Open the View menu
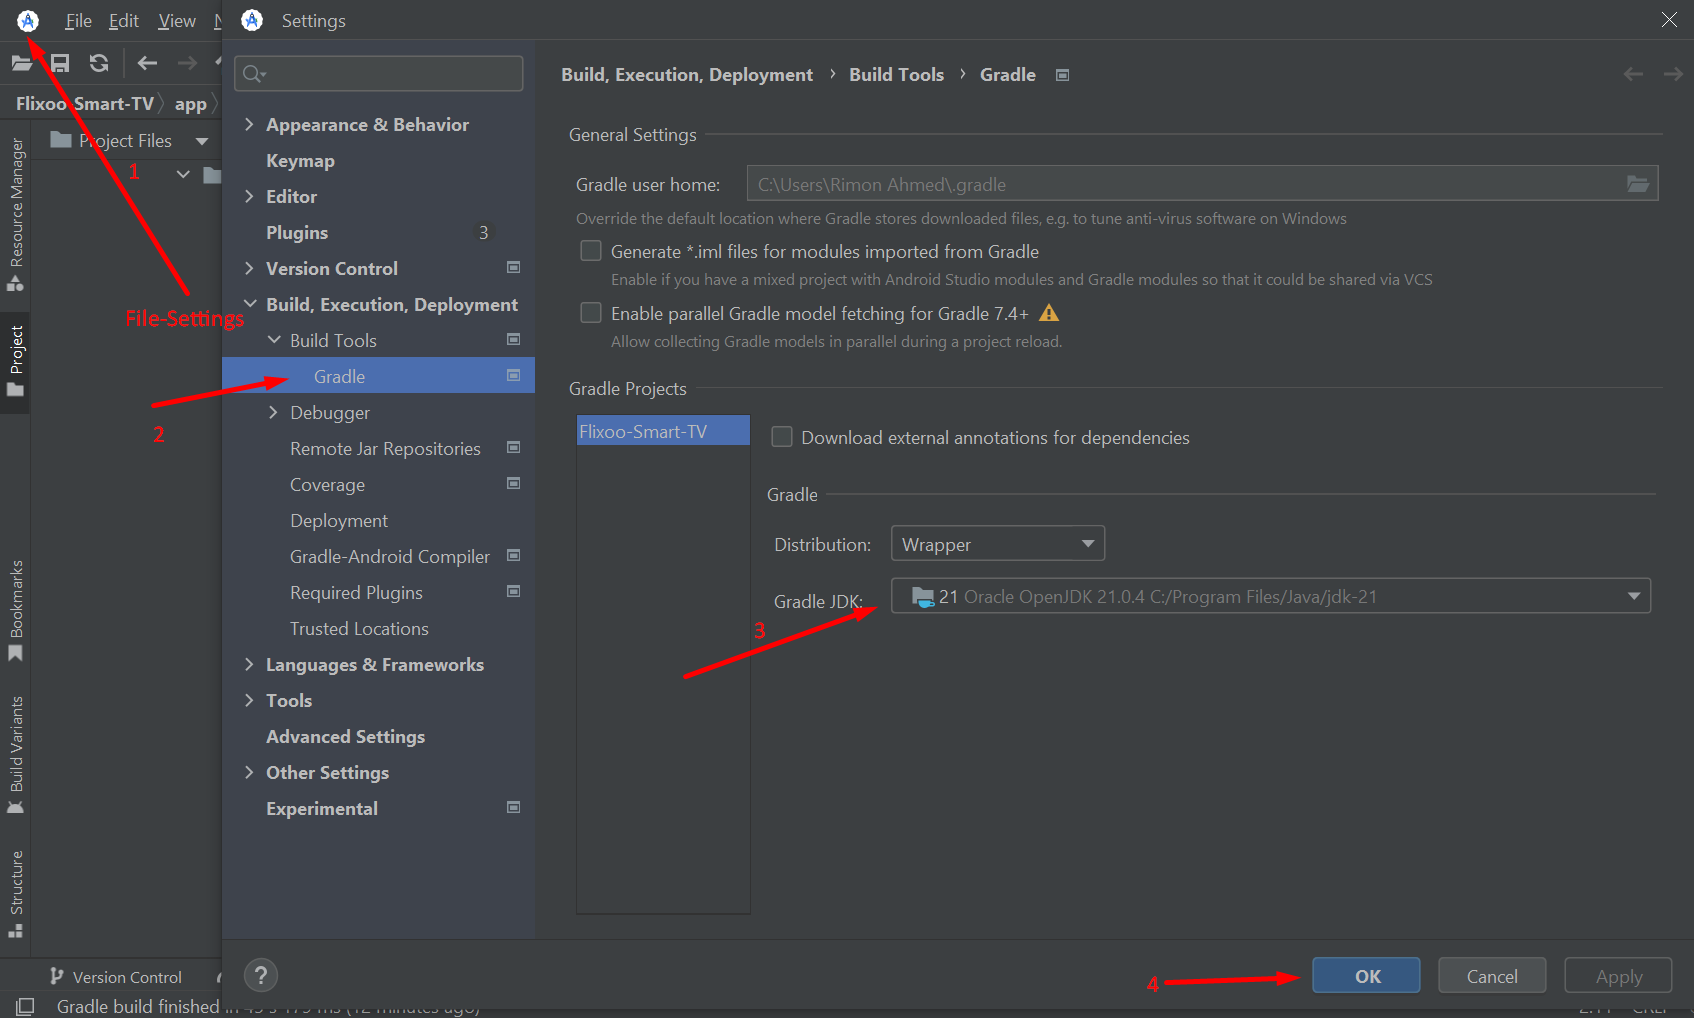The image size is (1694, 1018). point(176,21)
